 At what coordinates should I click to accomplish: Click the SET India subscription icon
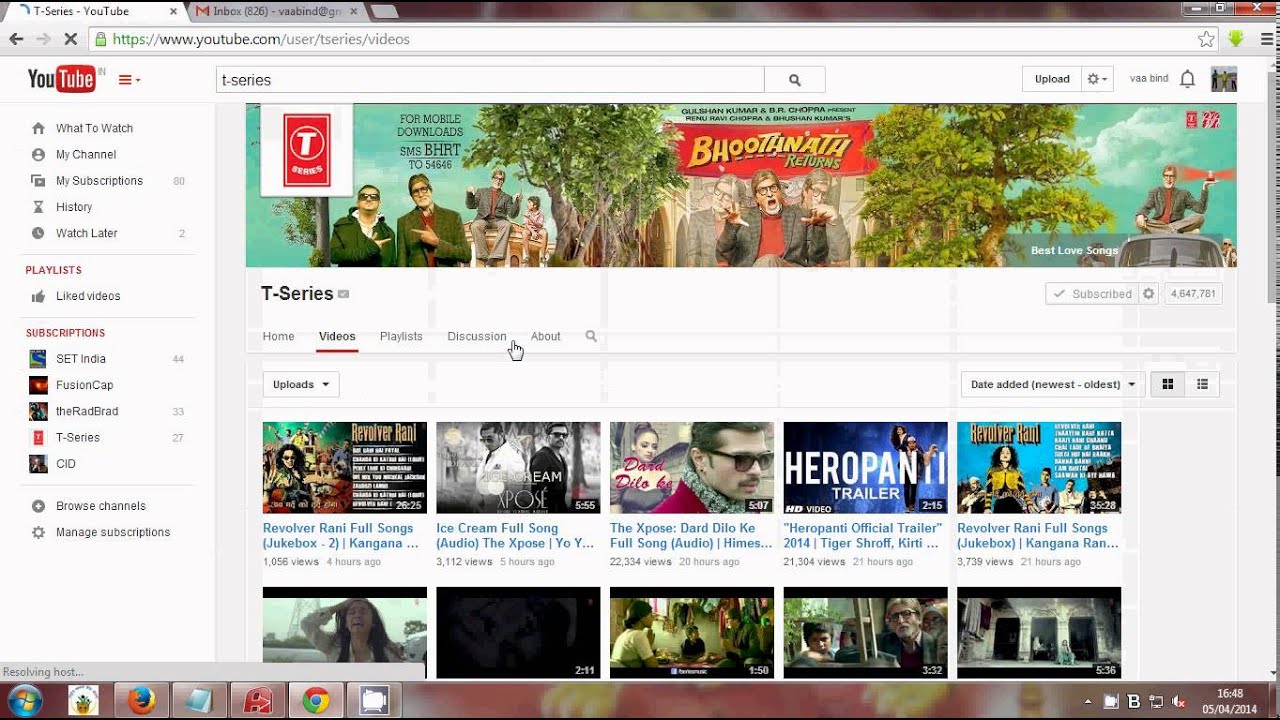pos(38,359)
